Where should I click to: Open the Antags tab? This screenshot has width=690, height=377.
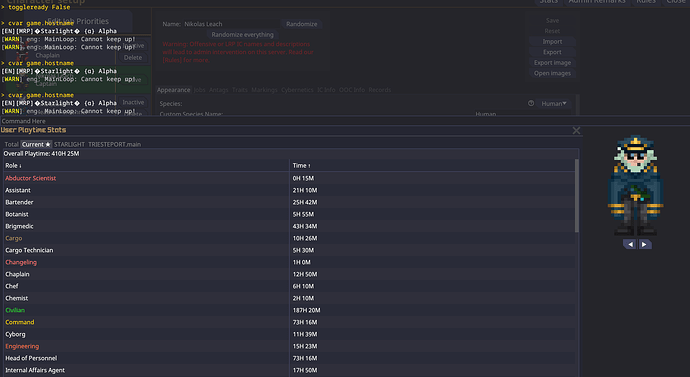[218, 90]
